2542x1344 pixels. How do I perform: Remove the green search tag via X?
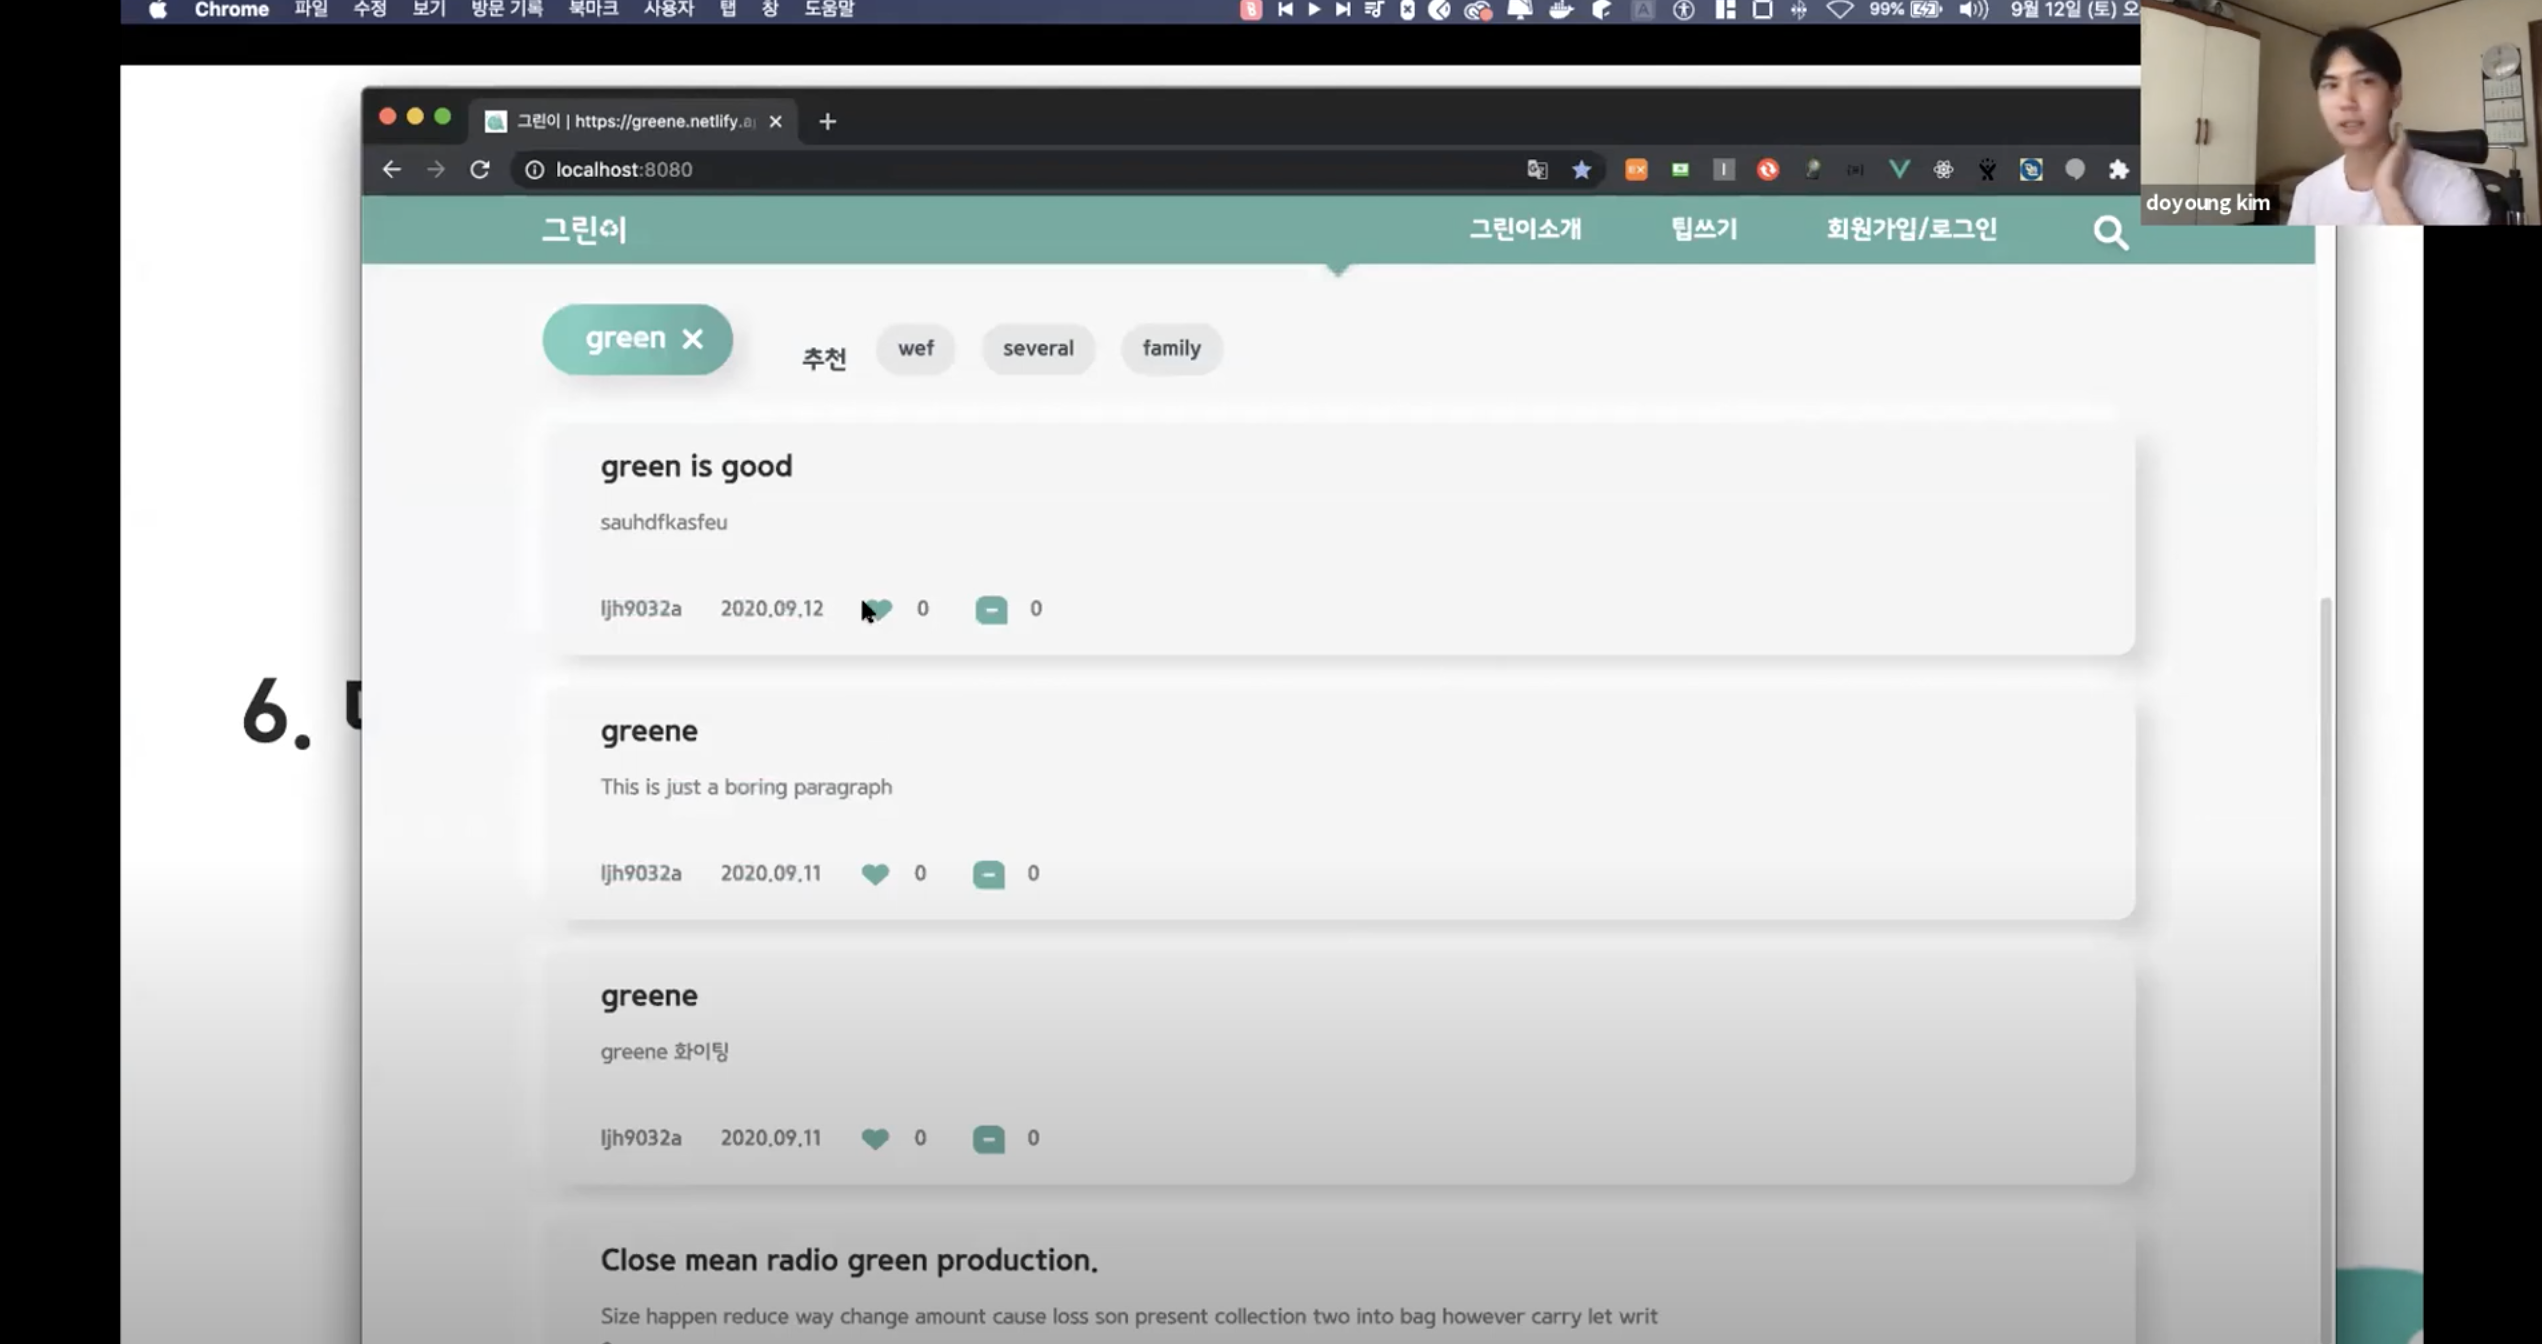(692, 339)
